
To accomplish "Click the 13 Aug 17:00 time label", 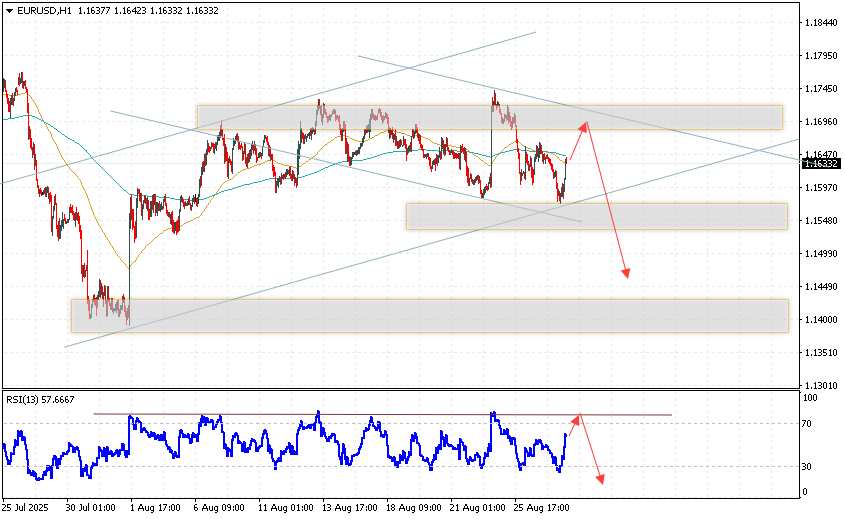I will 350,508.
